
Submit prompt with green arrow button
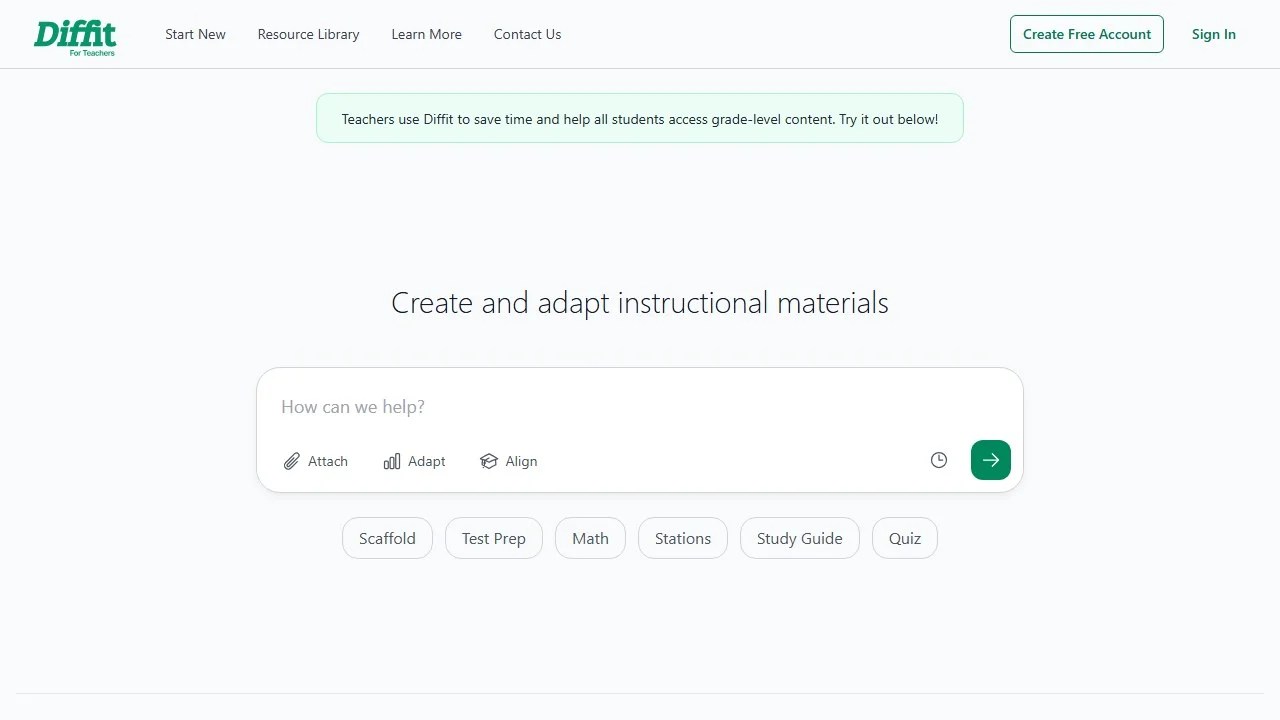coord(991,460)
